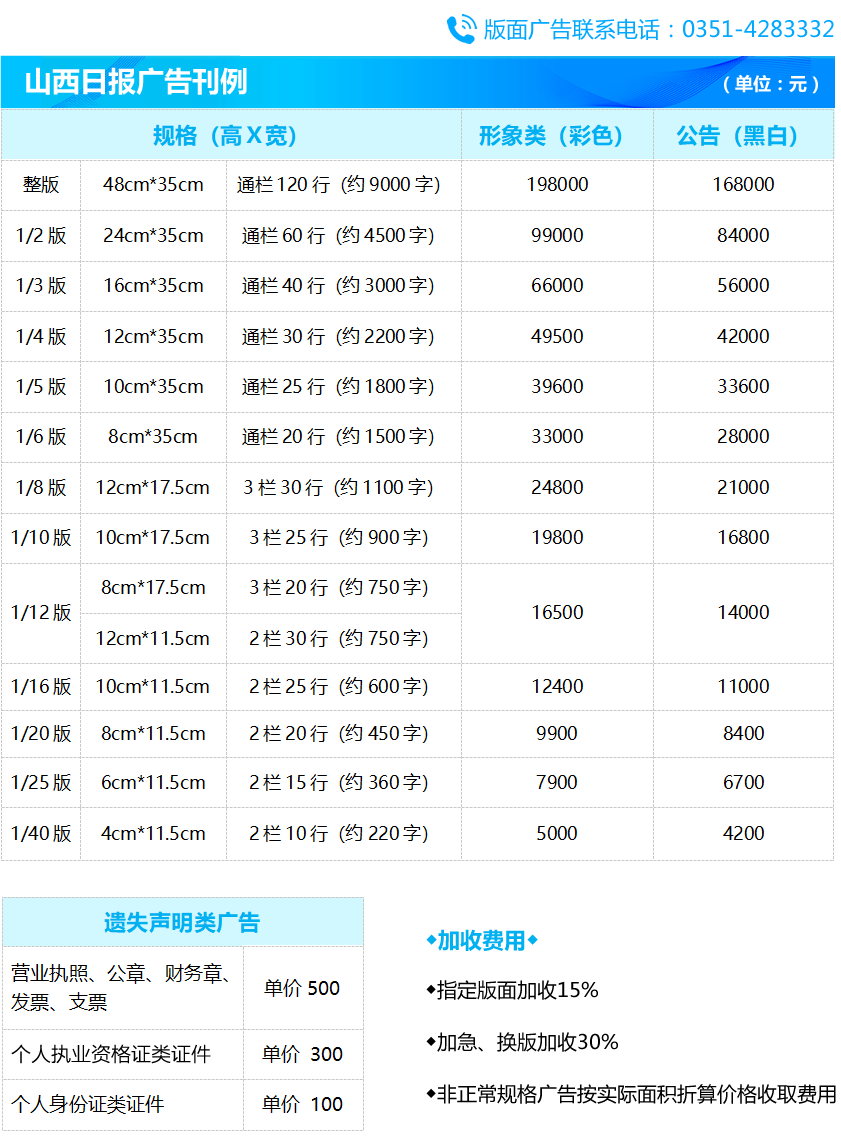Click the price 21000
The width and height of the screenshot is (841, 1140).
[744, 488]
